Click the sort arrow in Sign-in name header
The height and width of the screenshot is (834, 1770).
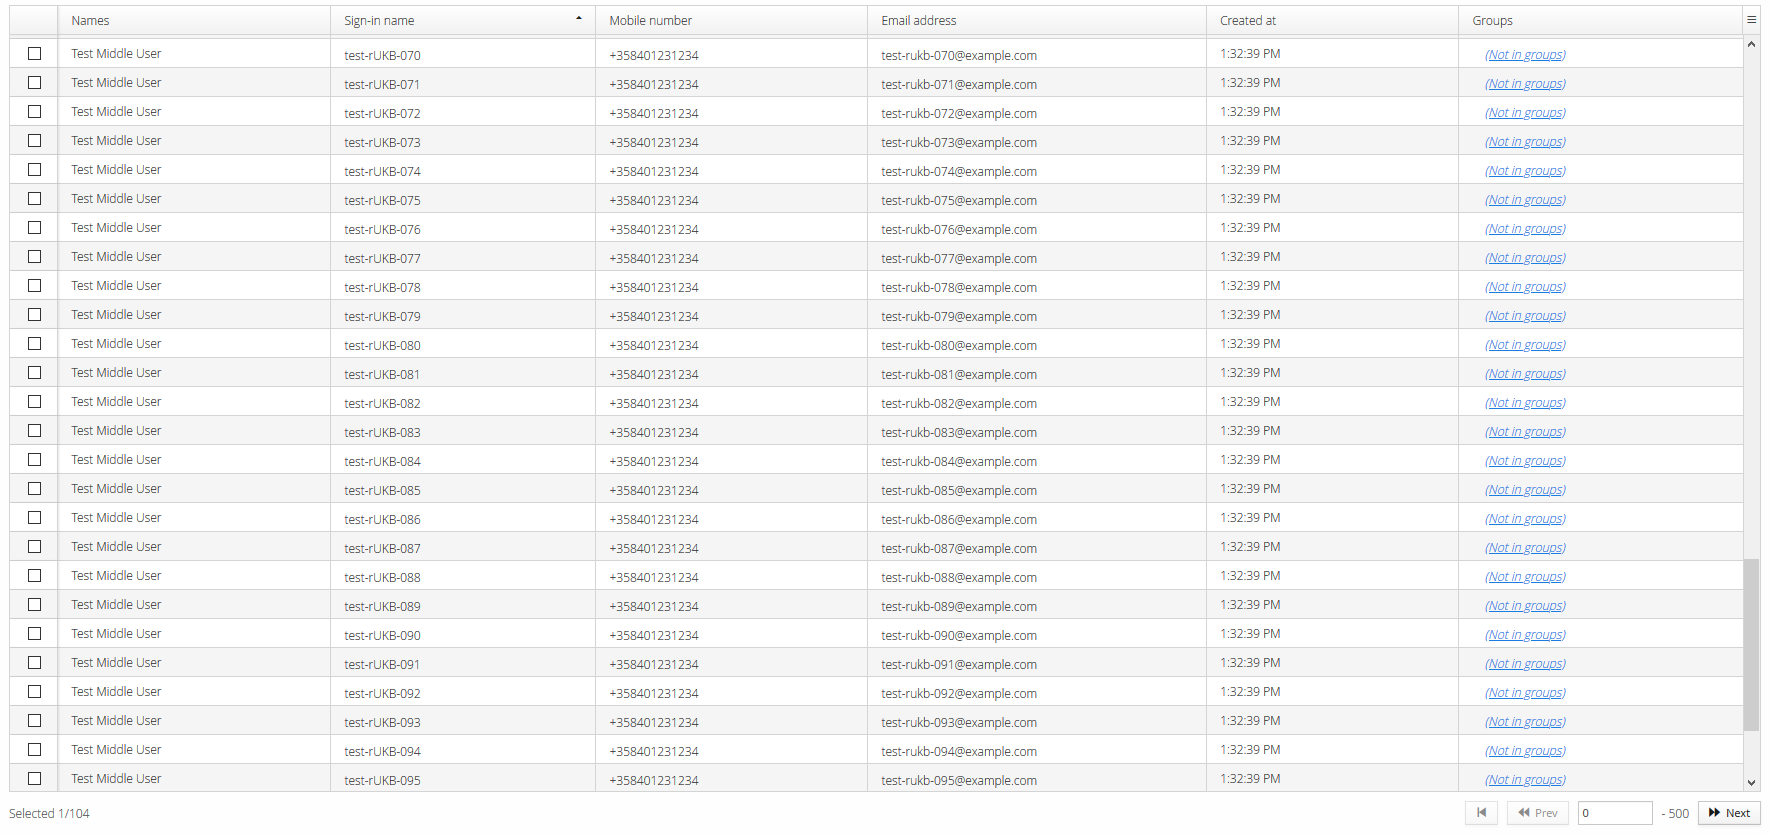578,19
